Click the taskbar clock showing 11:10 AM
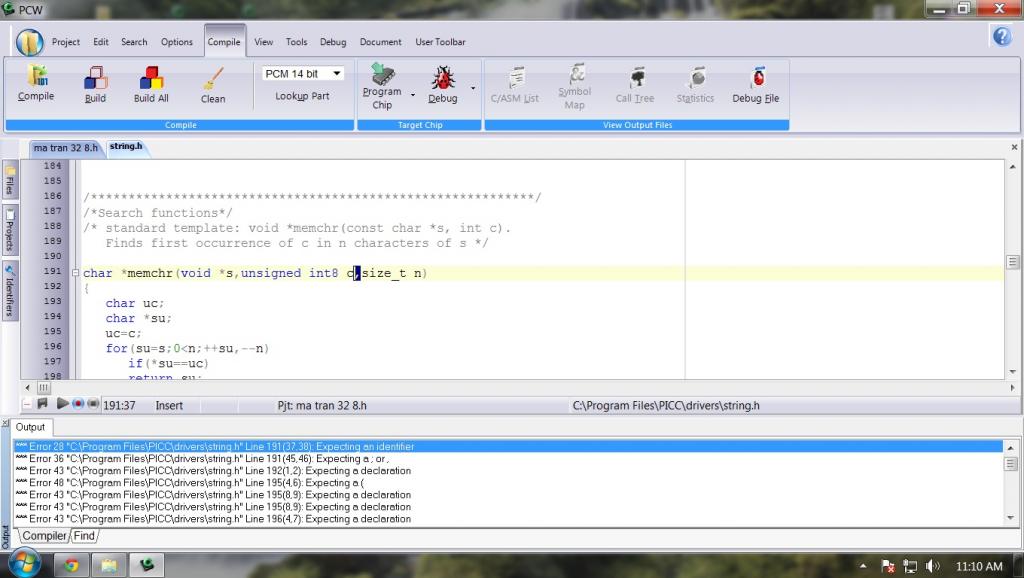Screen dimensions: 1024x578 coord(979,566)
